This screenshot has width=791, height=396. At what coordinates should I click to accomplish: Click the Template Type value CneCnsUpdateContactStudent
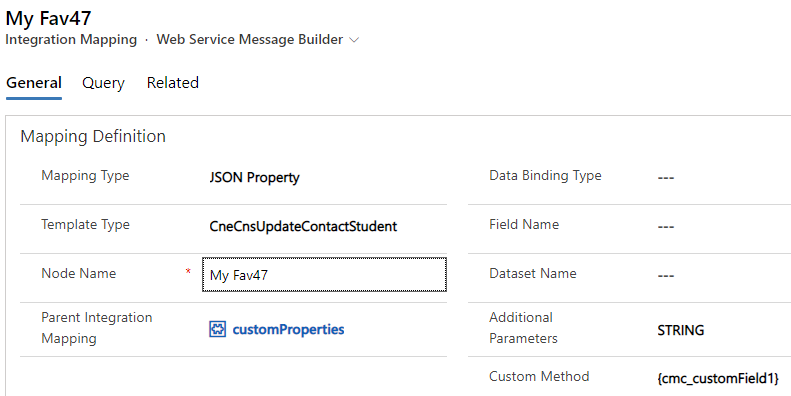click(x=303, y=227)
